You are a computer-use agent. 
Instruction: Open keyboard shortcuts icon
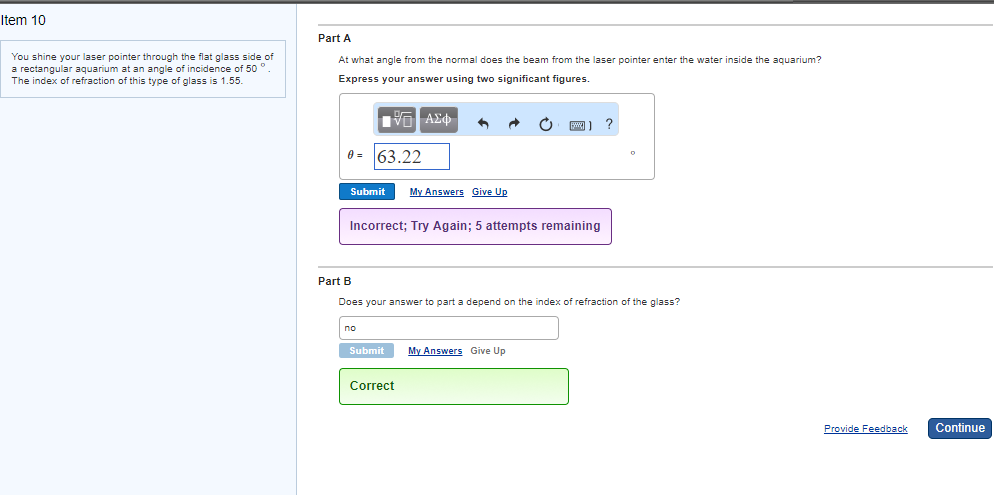click(x=580, y=126)
